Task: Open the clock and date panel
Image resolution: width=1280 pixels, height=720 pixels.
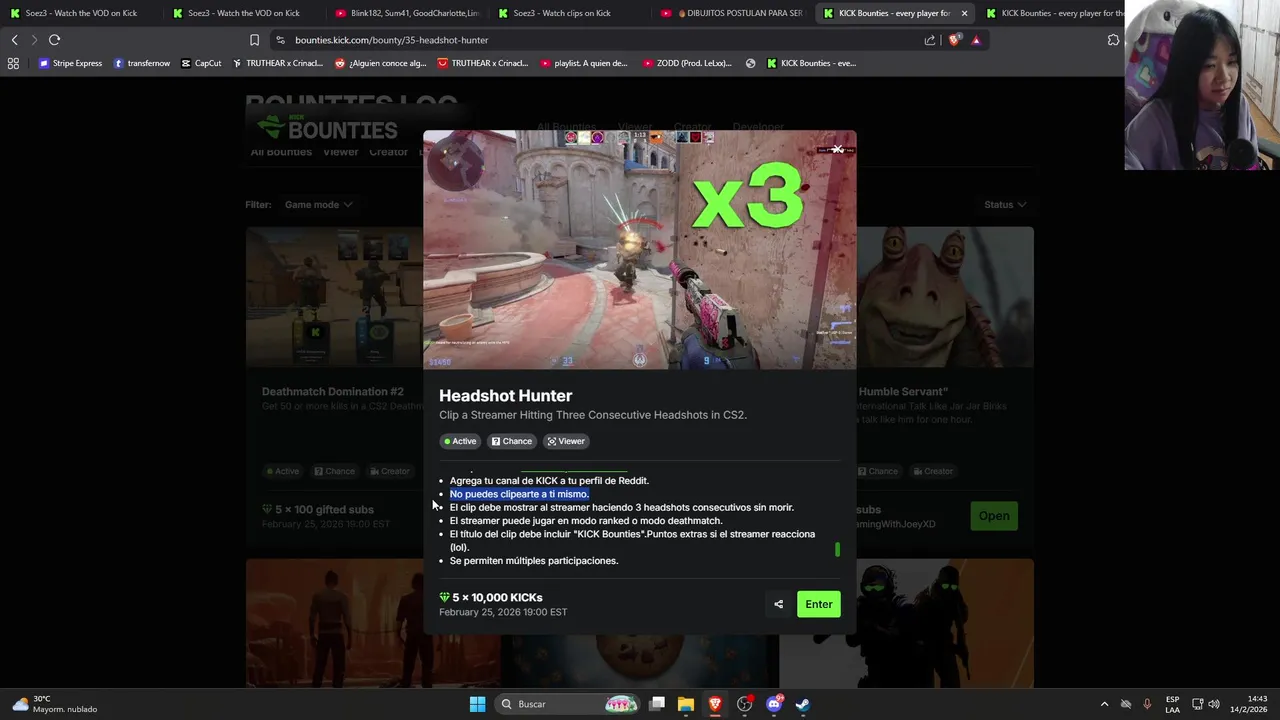Action: point(1249,704)
